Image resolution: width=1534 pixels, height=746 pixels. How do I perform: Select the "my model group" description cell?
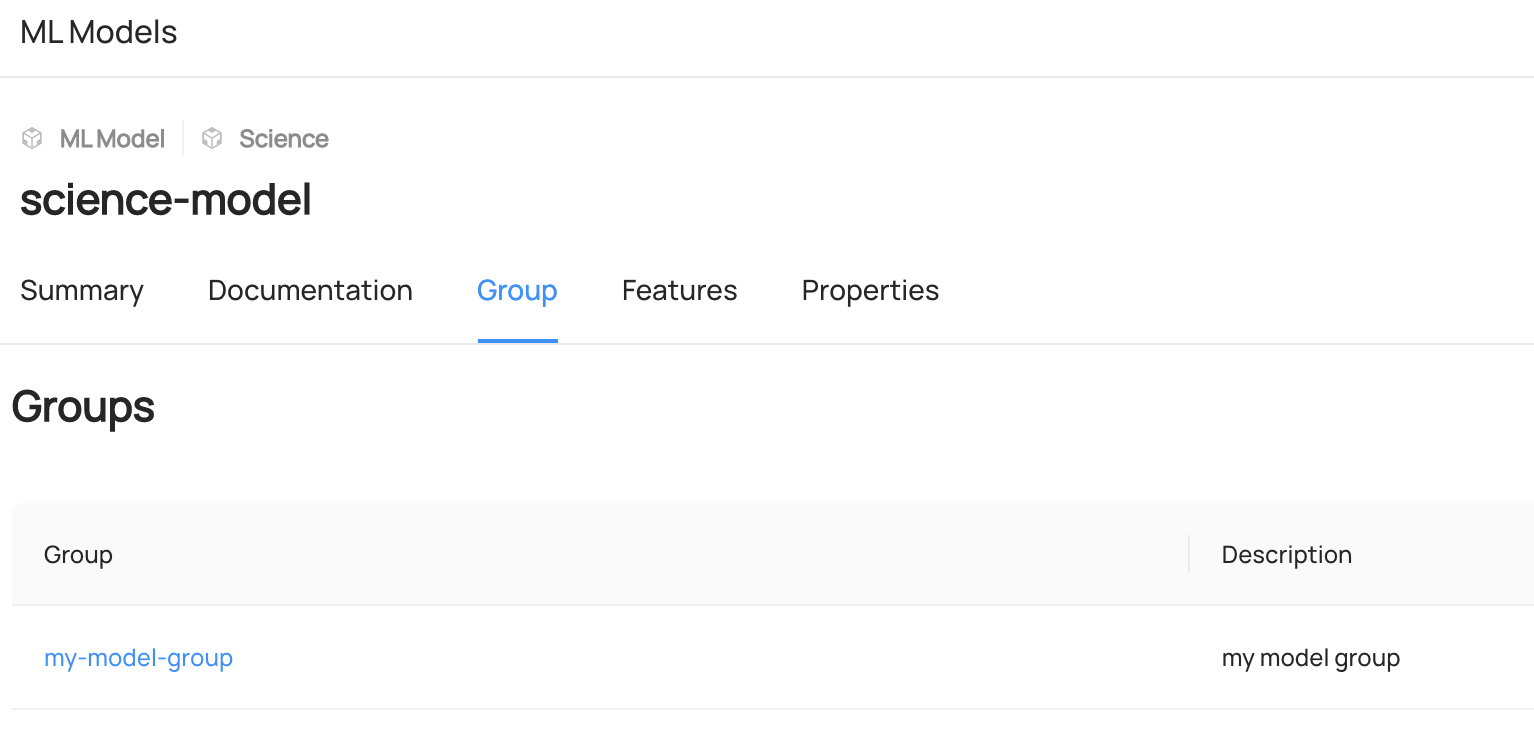click(x=1310, y=658)
